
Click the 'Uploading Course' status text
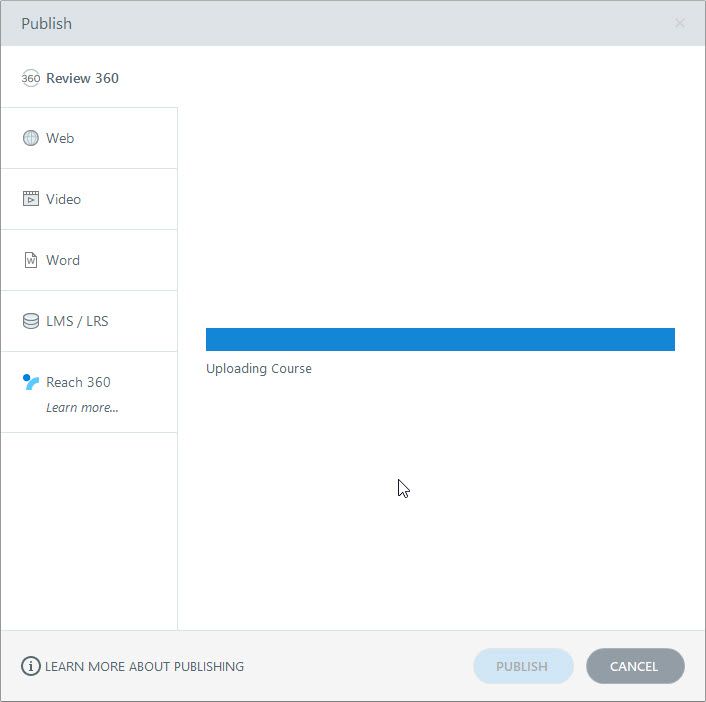pos(259,369)
